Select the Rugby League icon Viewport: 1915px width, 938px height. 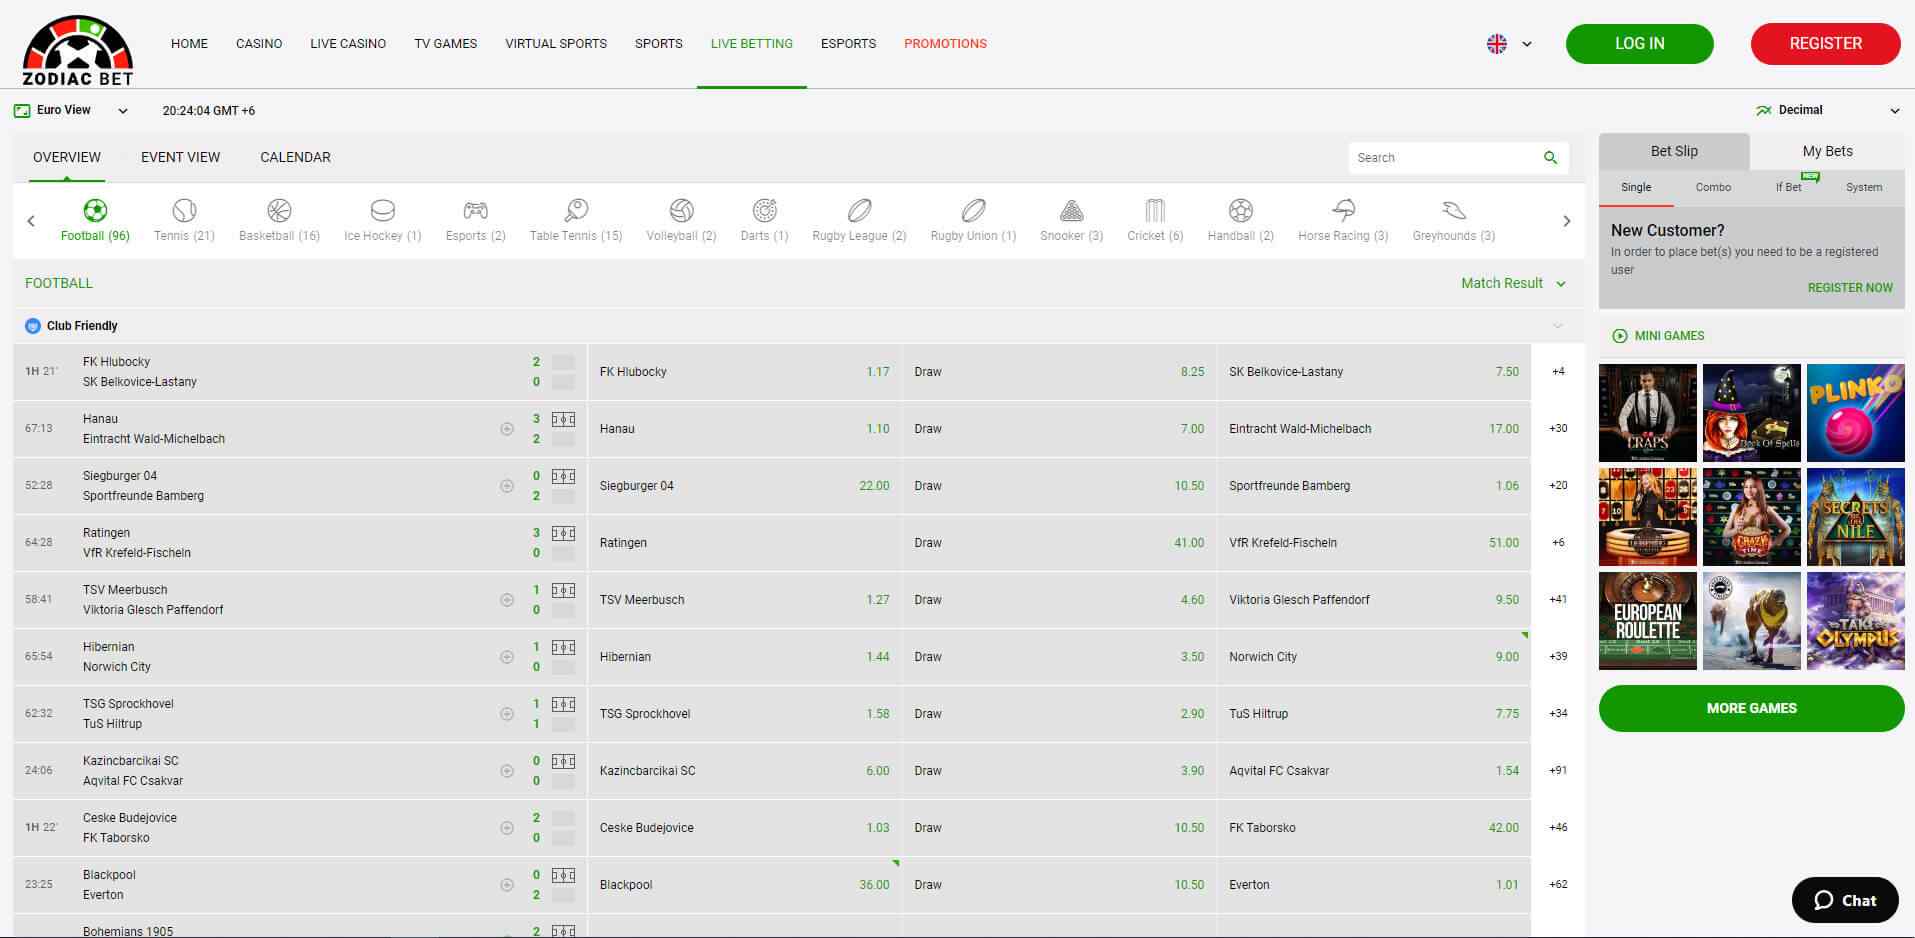pos(859,210)
